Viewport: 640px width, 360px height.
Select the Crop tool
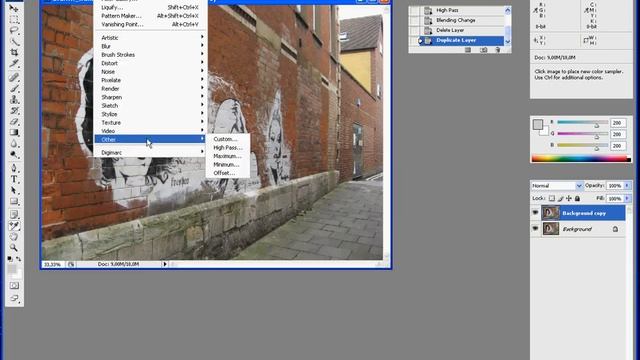(x=14, y=52)
